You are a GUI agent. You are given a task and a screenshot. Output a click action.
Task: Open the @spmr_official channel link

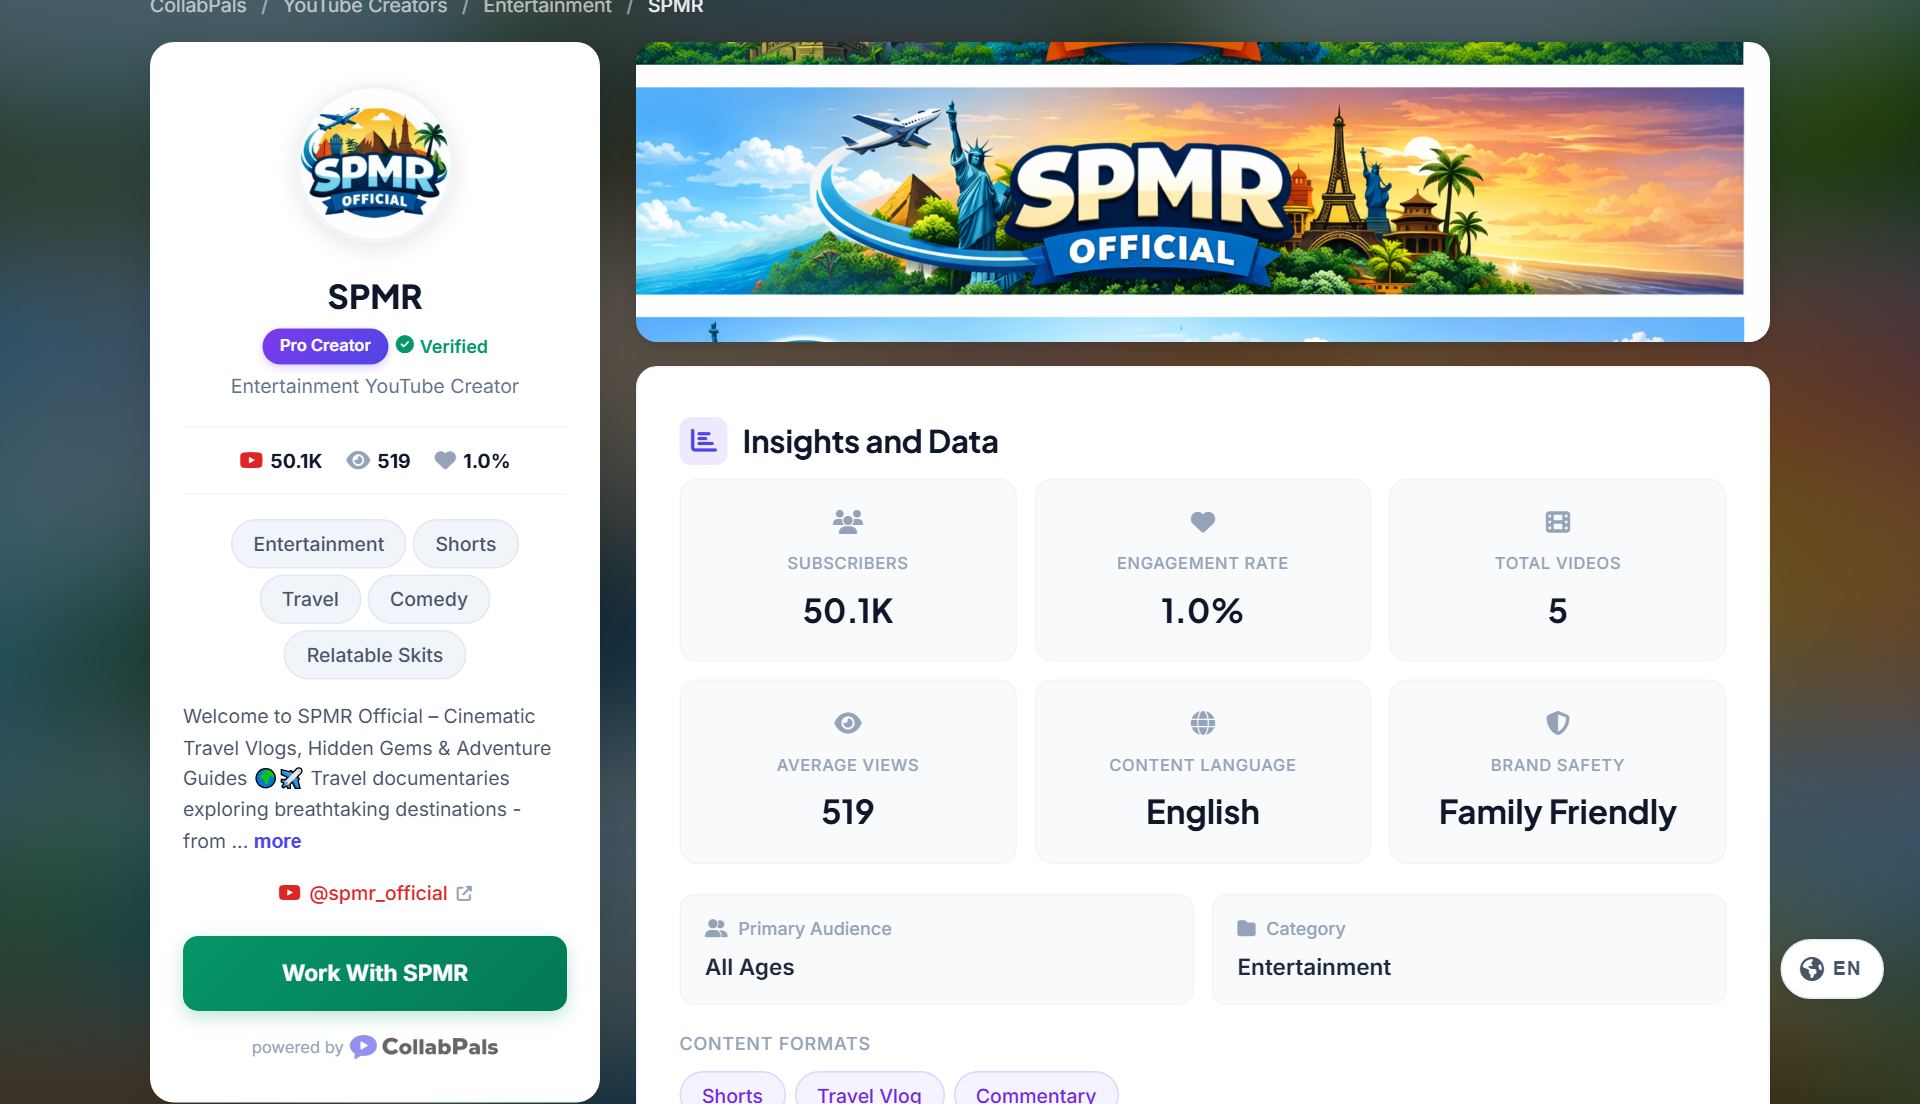pyautogui.click(x=378, y=893)
